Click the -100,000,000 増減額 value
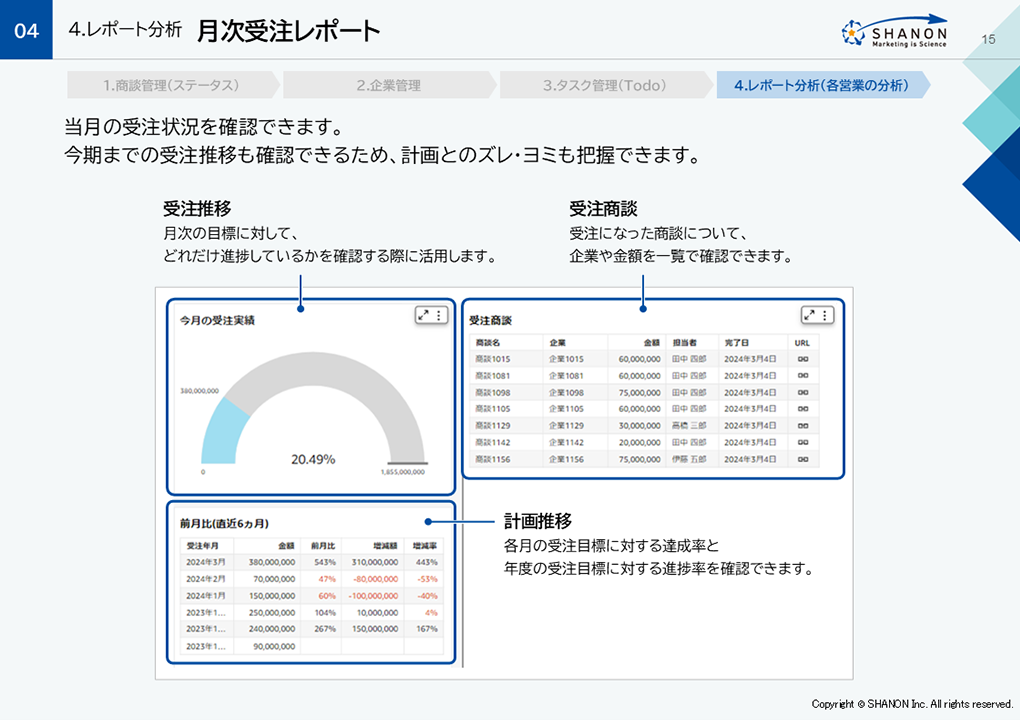This screenshot has height=720, width=1020. (x=373, y=596)
